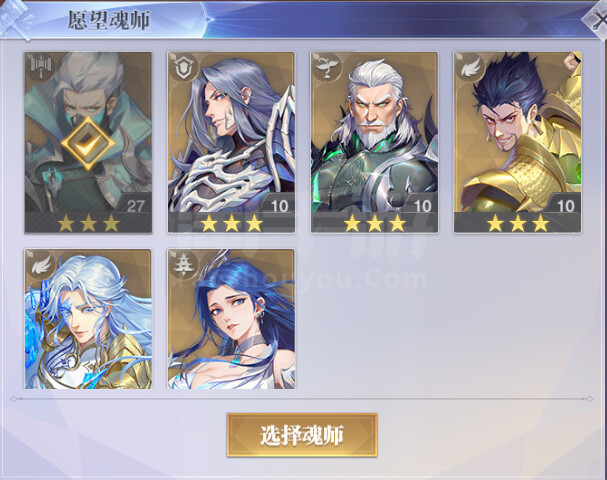This screenshot has width=607, height=480.
Task: Pick the white-haired ice character card
Action: 88,319
